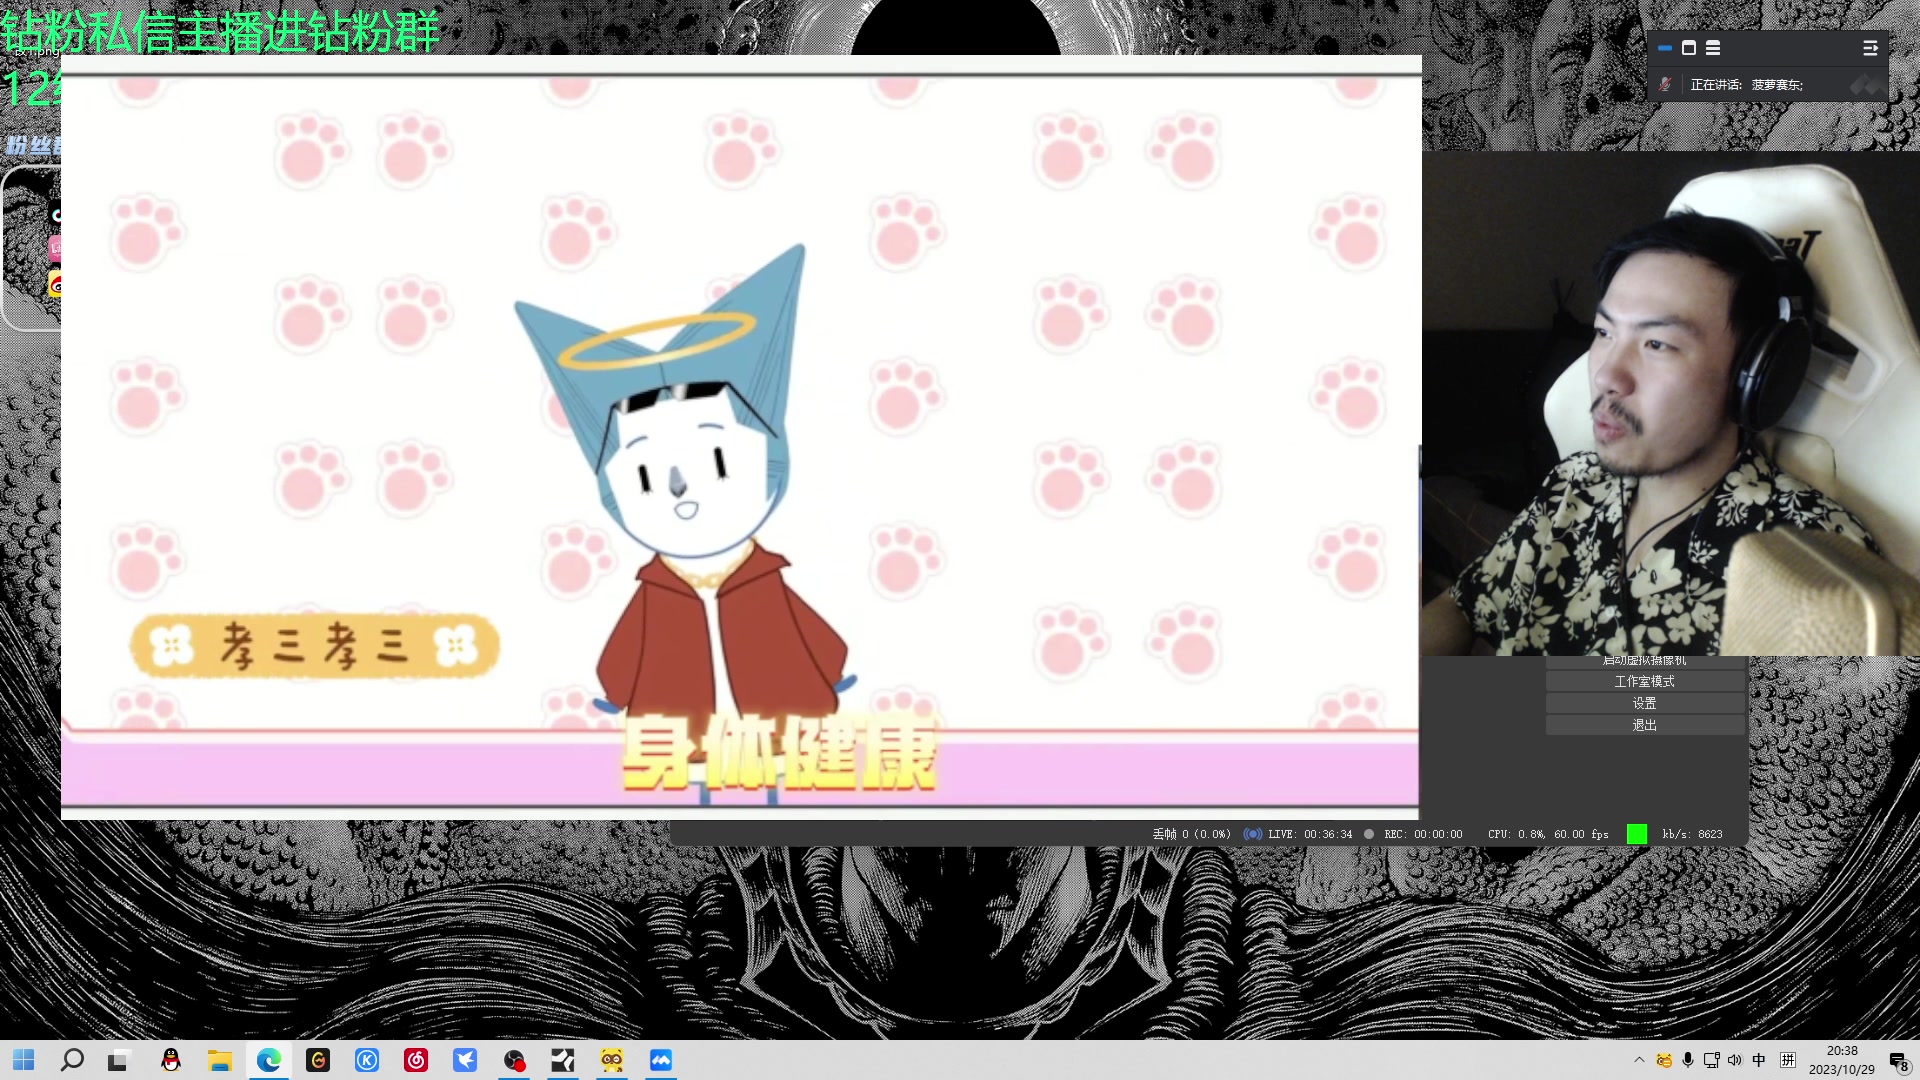Toggle the muted microphone icon in voice overlay
Image resolution: width=1920 pixels, height=1080 pixels.
tap(1665, 85)
